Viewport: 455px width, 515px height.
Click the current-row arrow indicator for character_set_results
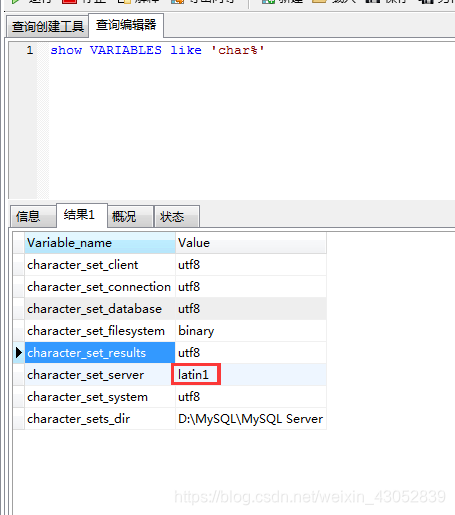19,353
